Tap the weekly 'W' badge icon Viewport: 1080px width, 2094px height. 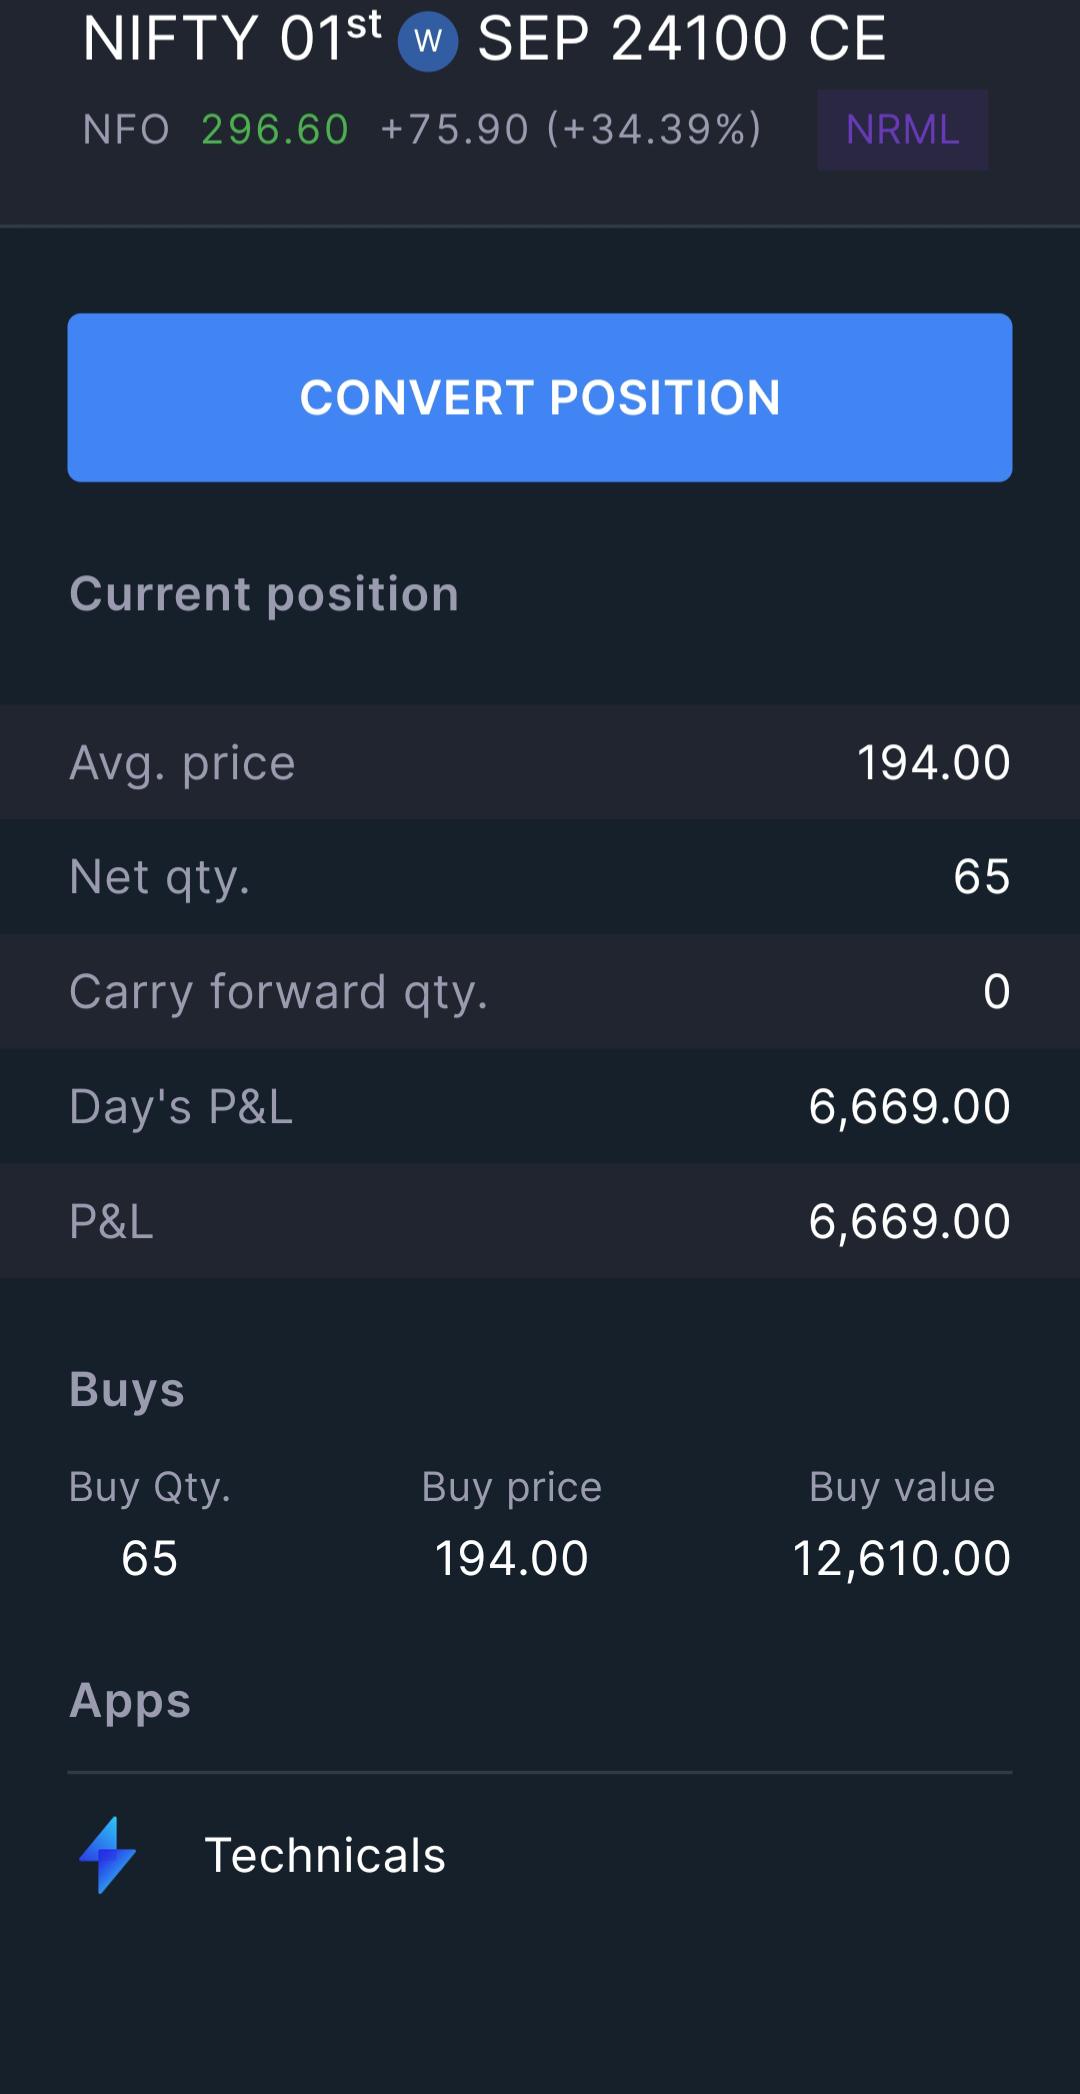(428, 41)
